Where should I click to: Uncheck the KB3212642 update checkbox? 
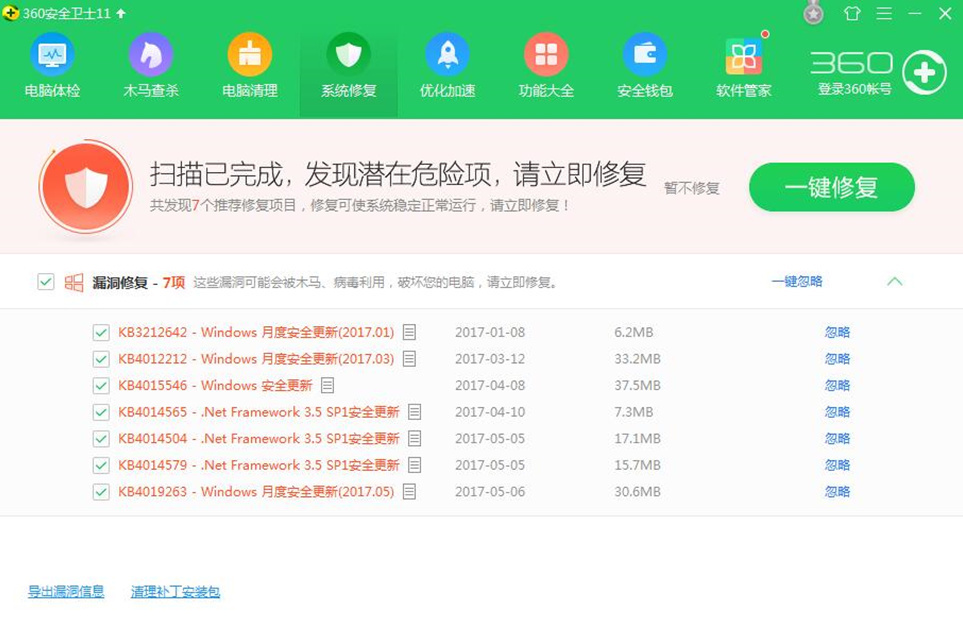click(101, 332)
